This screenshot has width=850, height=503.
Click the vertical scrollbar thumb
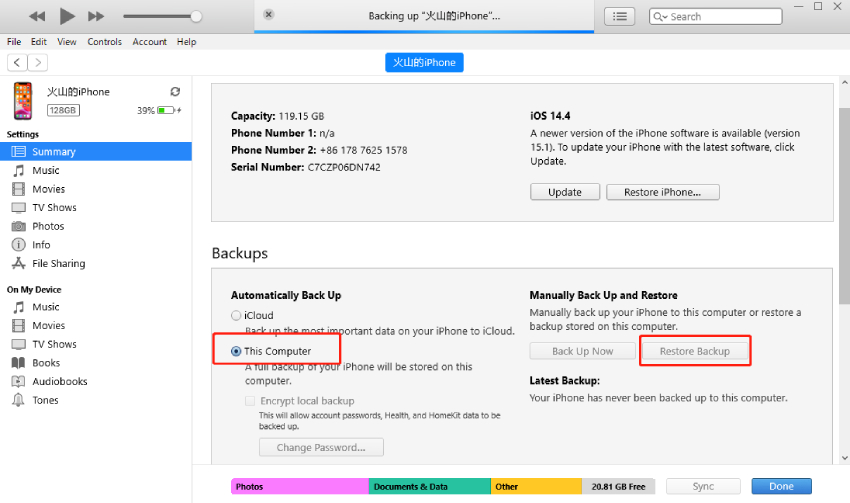tap(845, 206)
